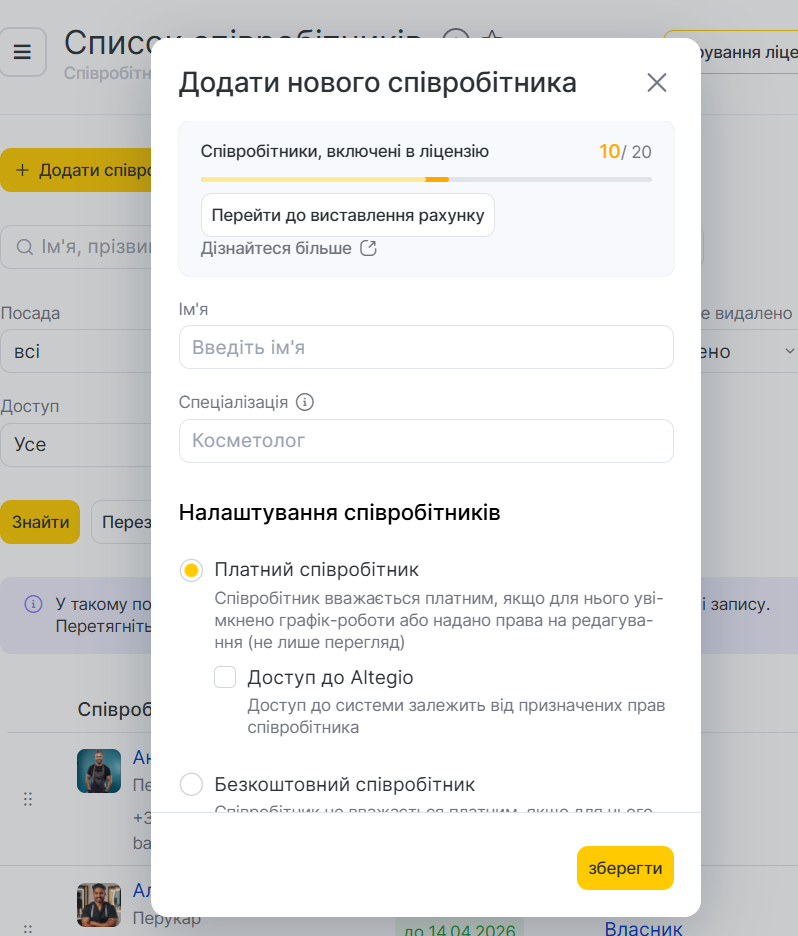This screenshot has height=936, width=798.
Task: Click the Ім'я input field
Action: coord(426,347)
